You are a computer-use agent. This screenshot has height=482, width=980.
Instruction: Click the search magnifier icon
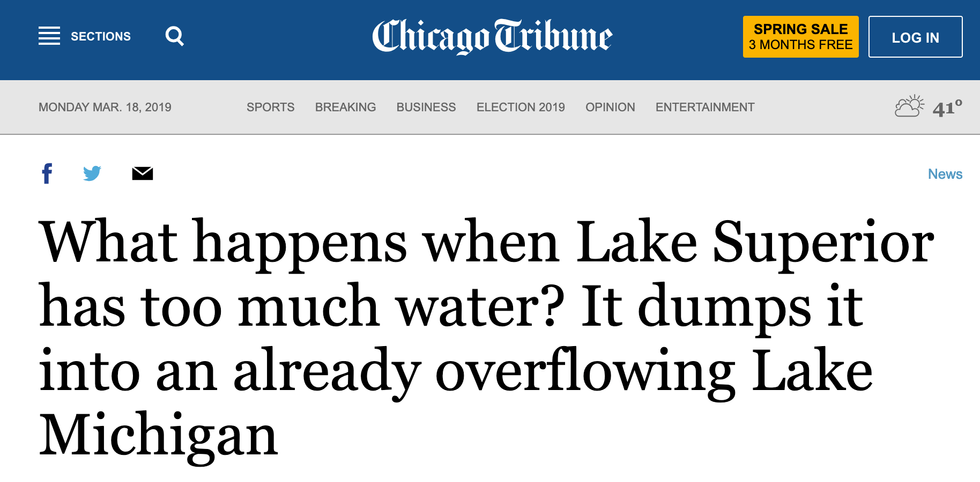[175, 37]
